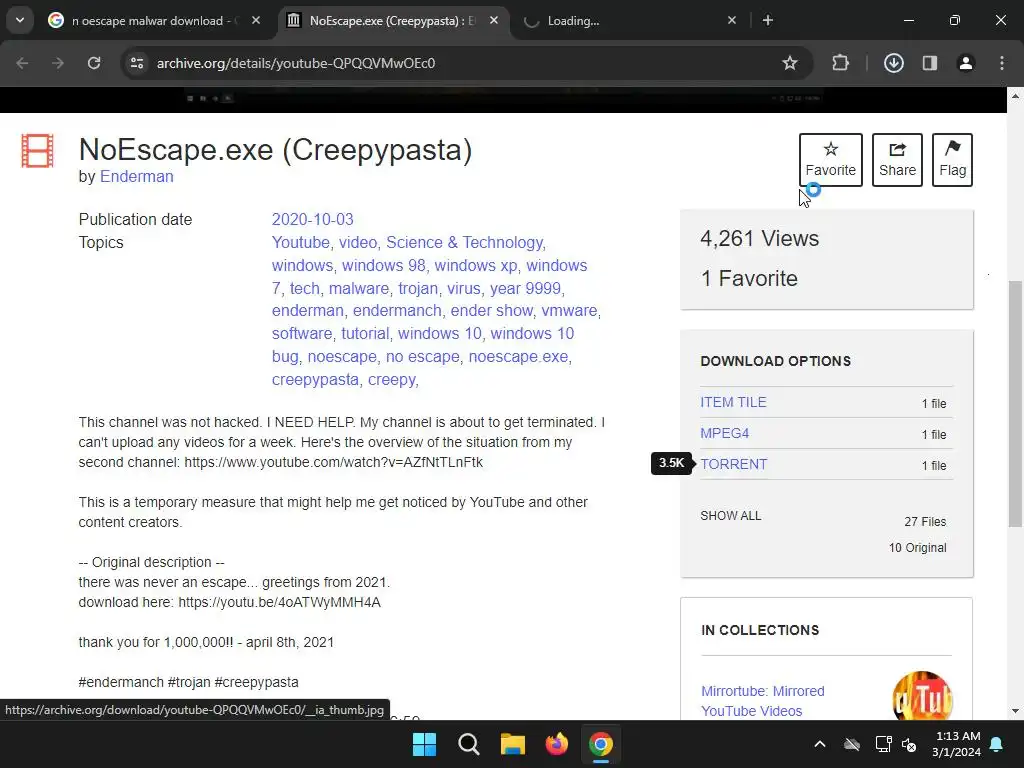Open the Extensions puzzle icon
1024x768 pixels.
840,63
